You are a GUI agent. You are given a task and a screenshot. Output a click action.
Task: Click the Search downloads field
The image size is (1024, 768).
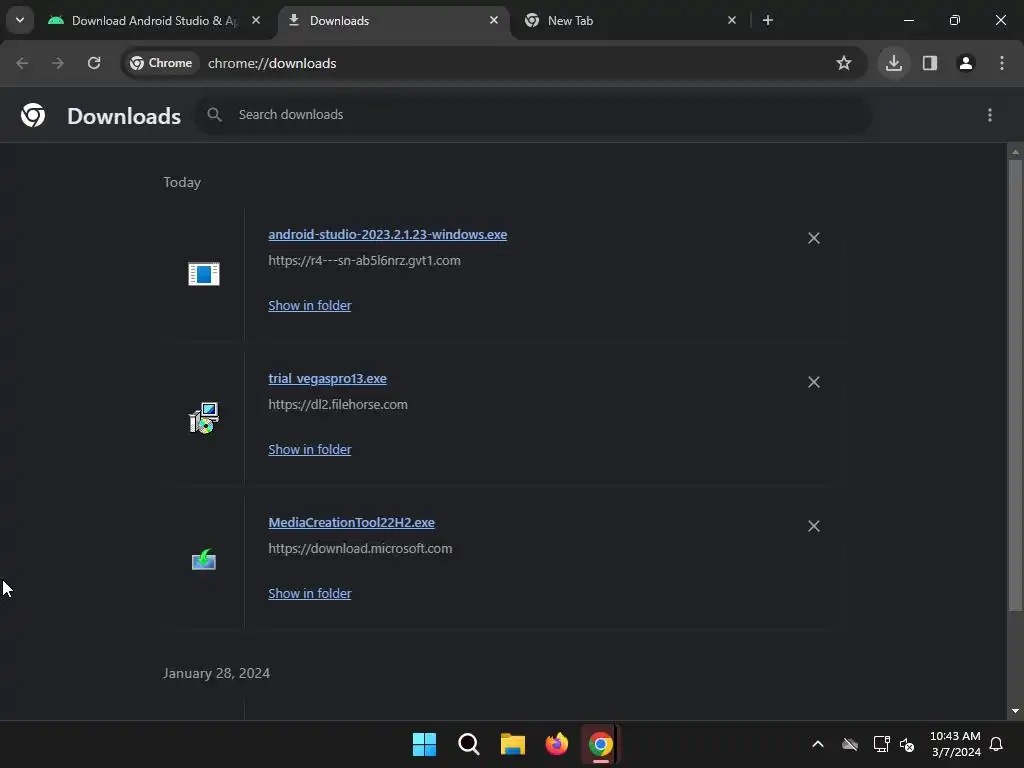click(x=534, y=115)
